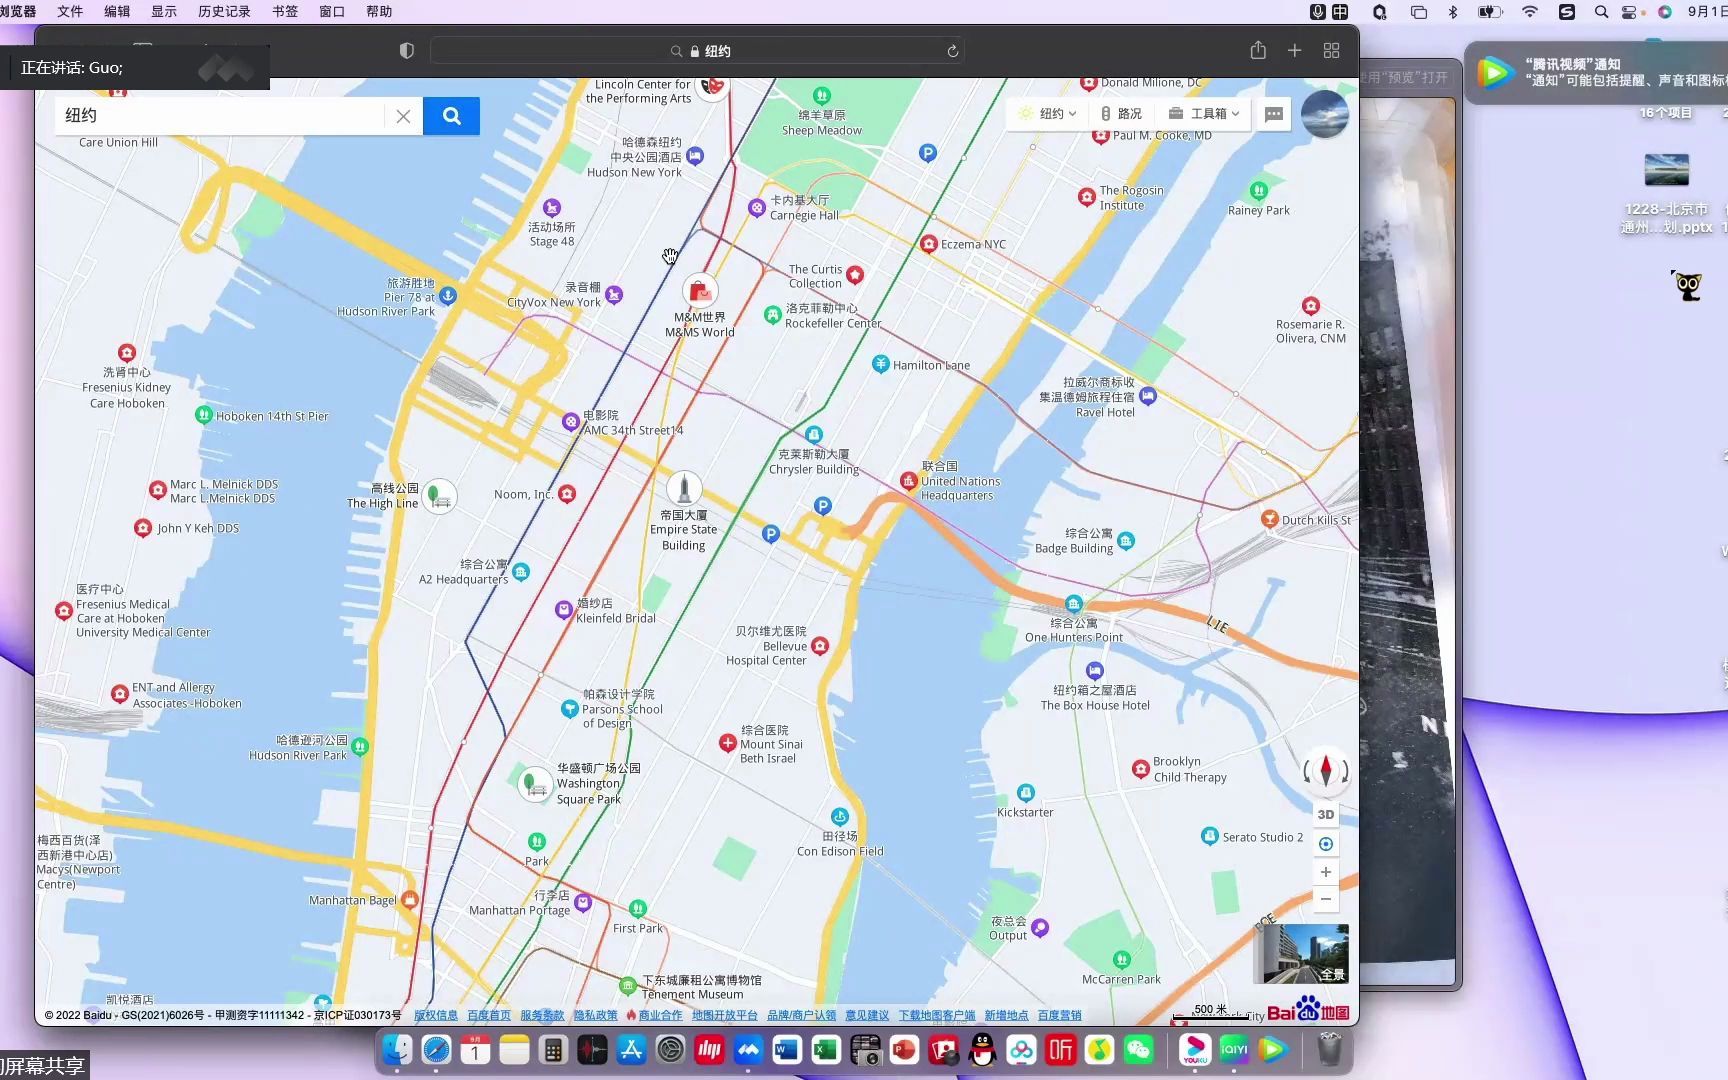Screen dimensions: 1728x1080
Task: Click The High Line park marker
Action: 439,495
